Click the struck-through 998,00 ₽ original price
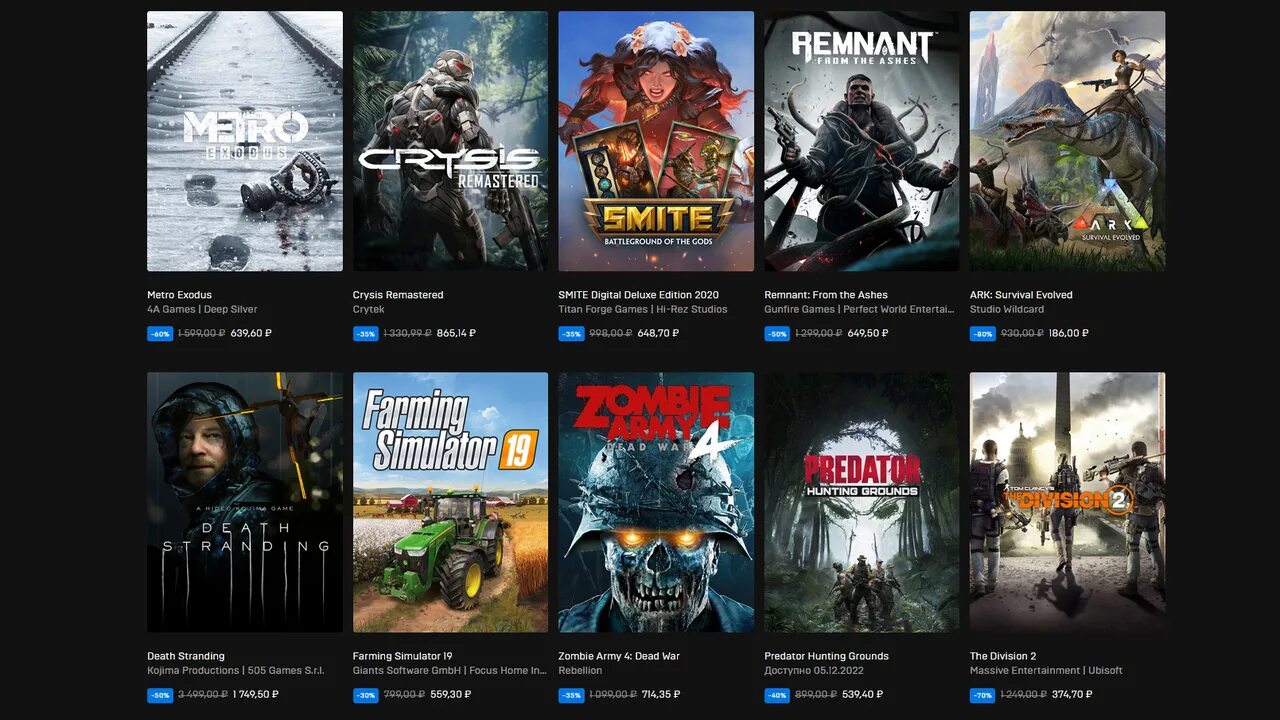Image resolution: width=1280 pixels, height=720 pixels. coord(610,333)
